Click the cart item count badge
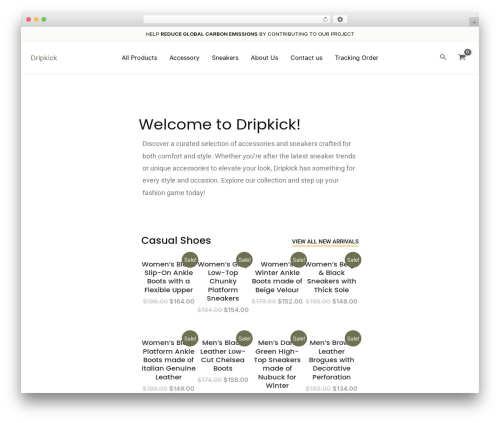The height and width of the screenshot is (423, 500). coord(468,52)
